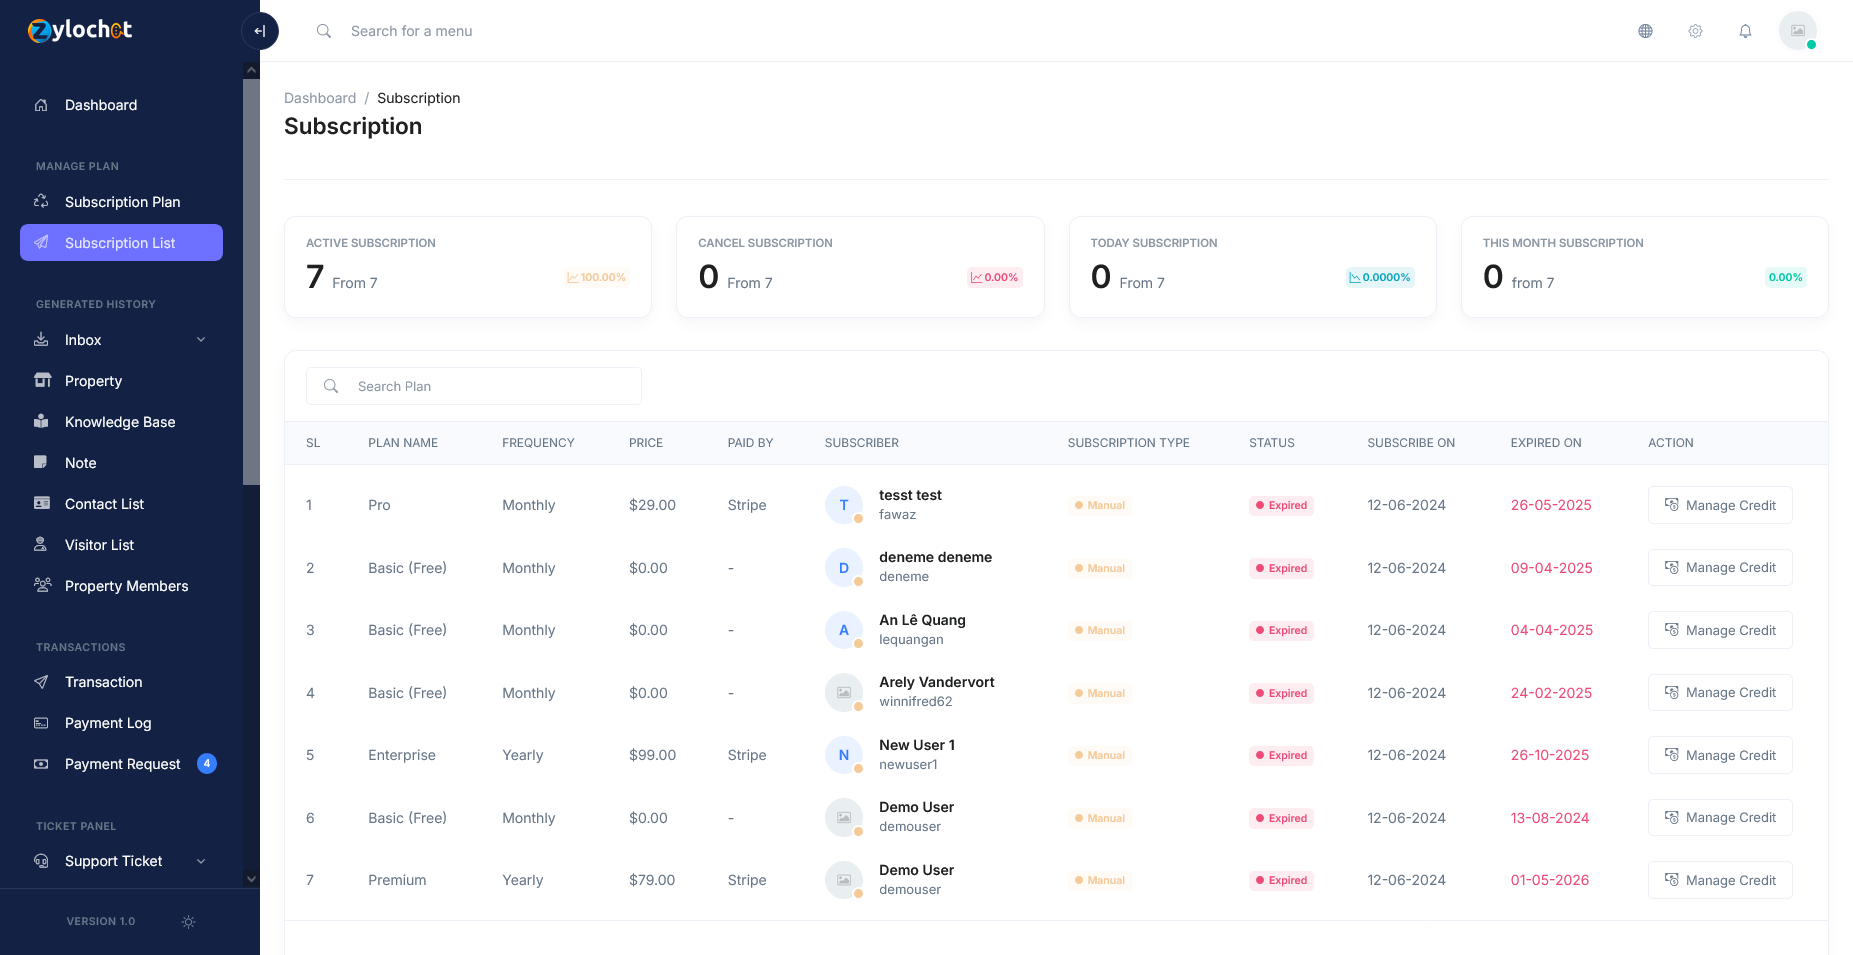Click Manage Credit for New User 1

[1720, 755]
